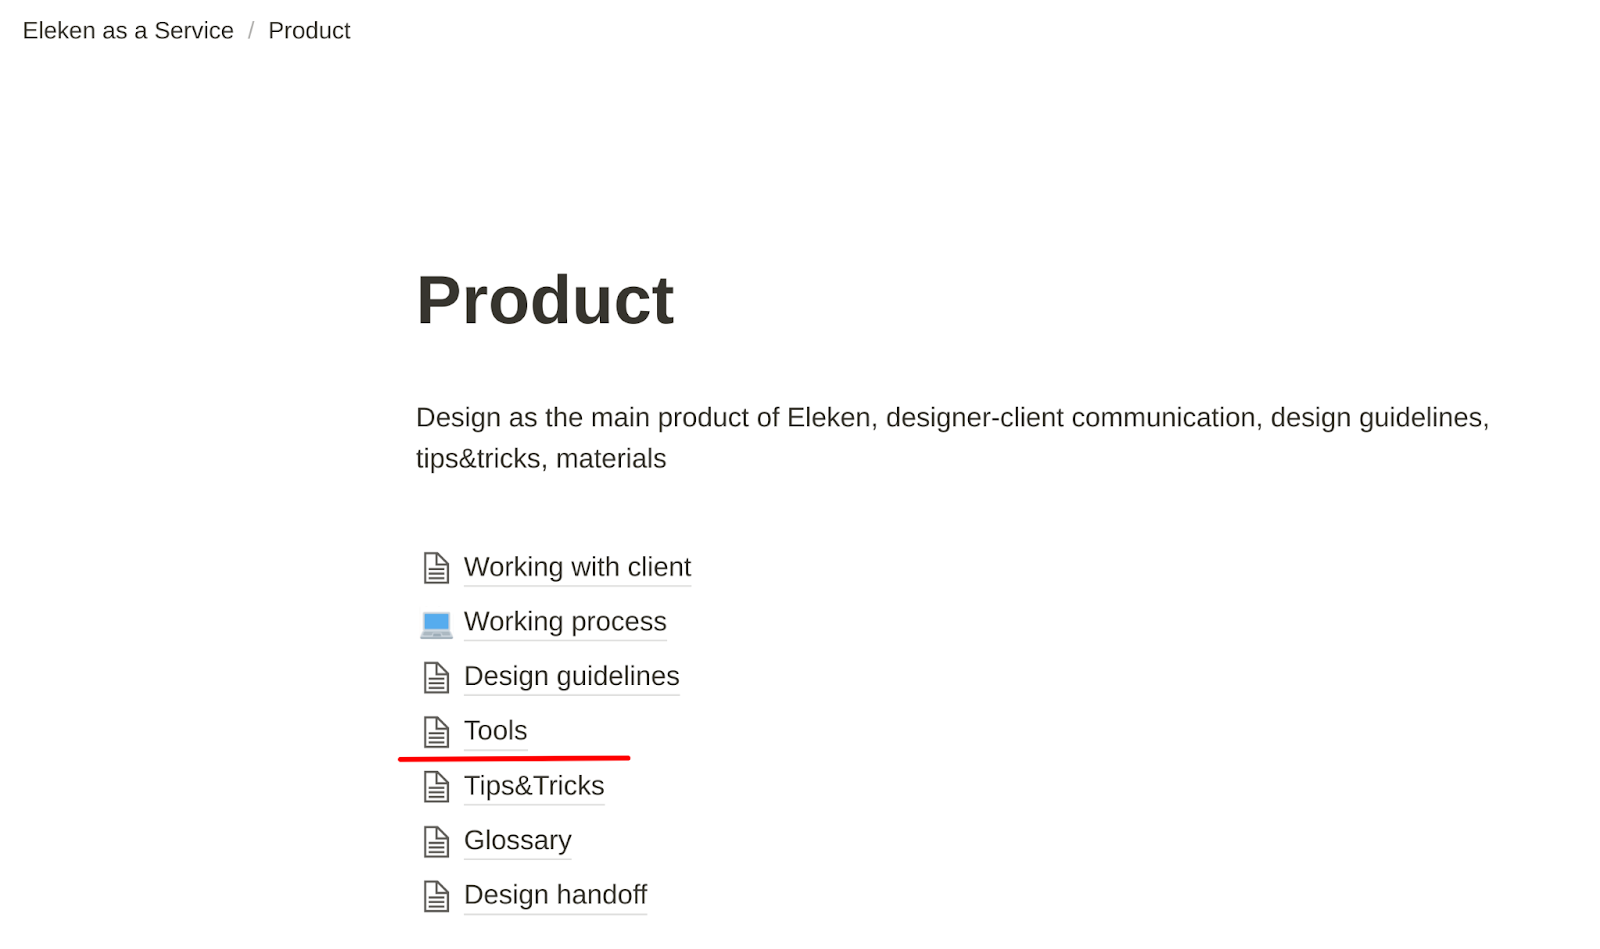Click the page icon beside Glossary
The image size is (1600, 949).
coord(436,842)
